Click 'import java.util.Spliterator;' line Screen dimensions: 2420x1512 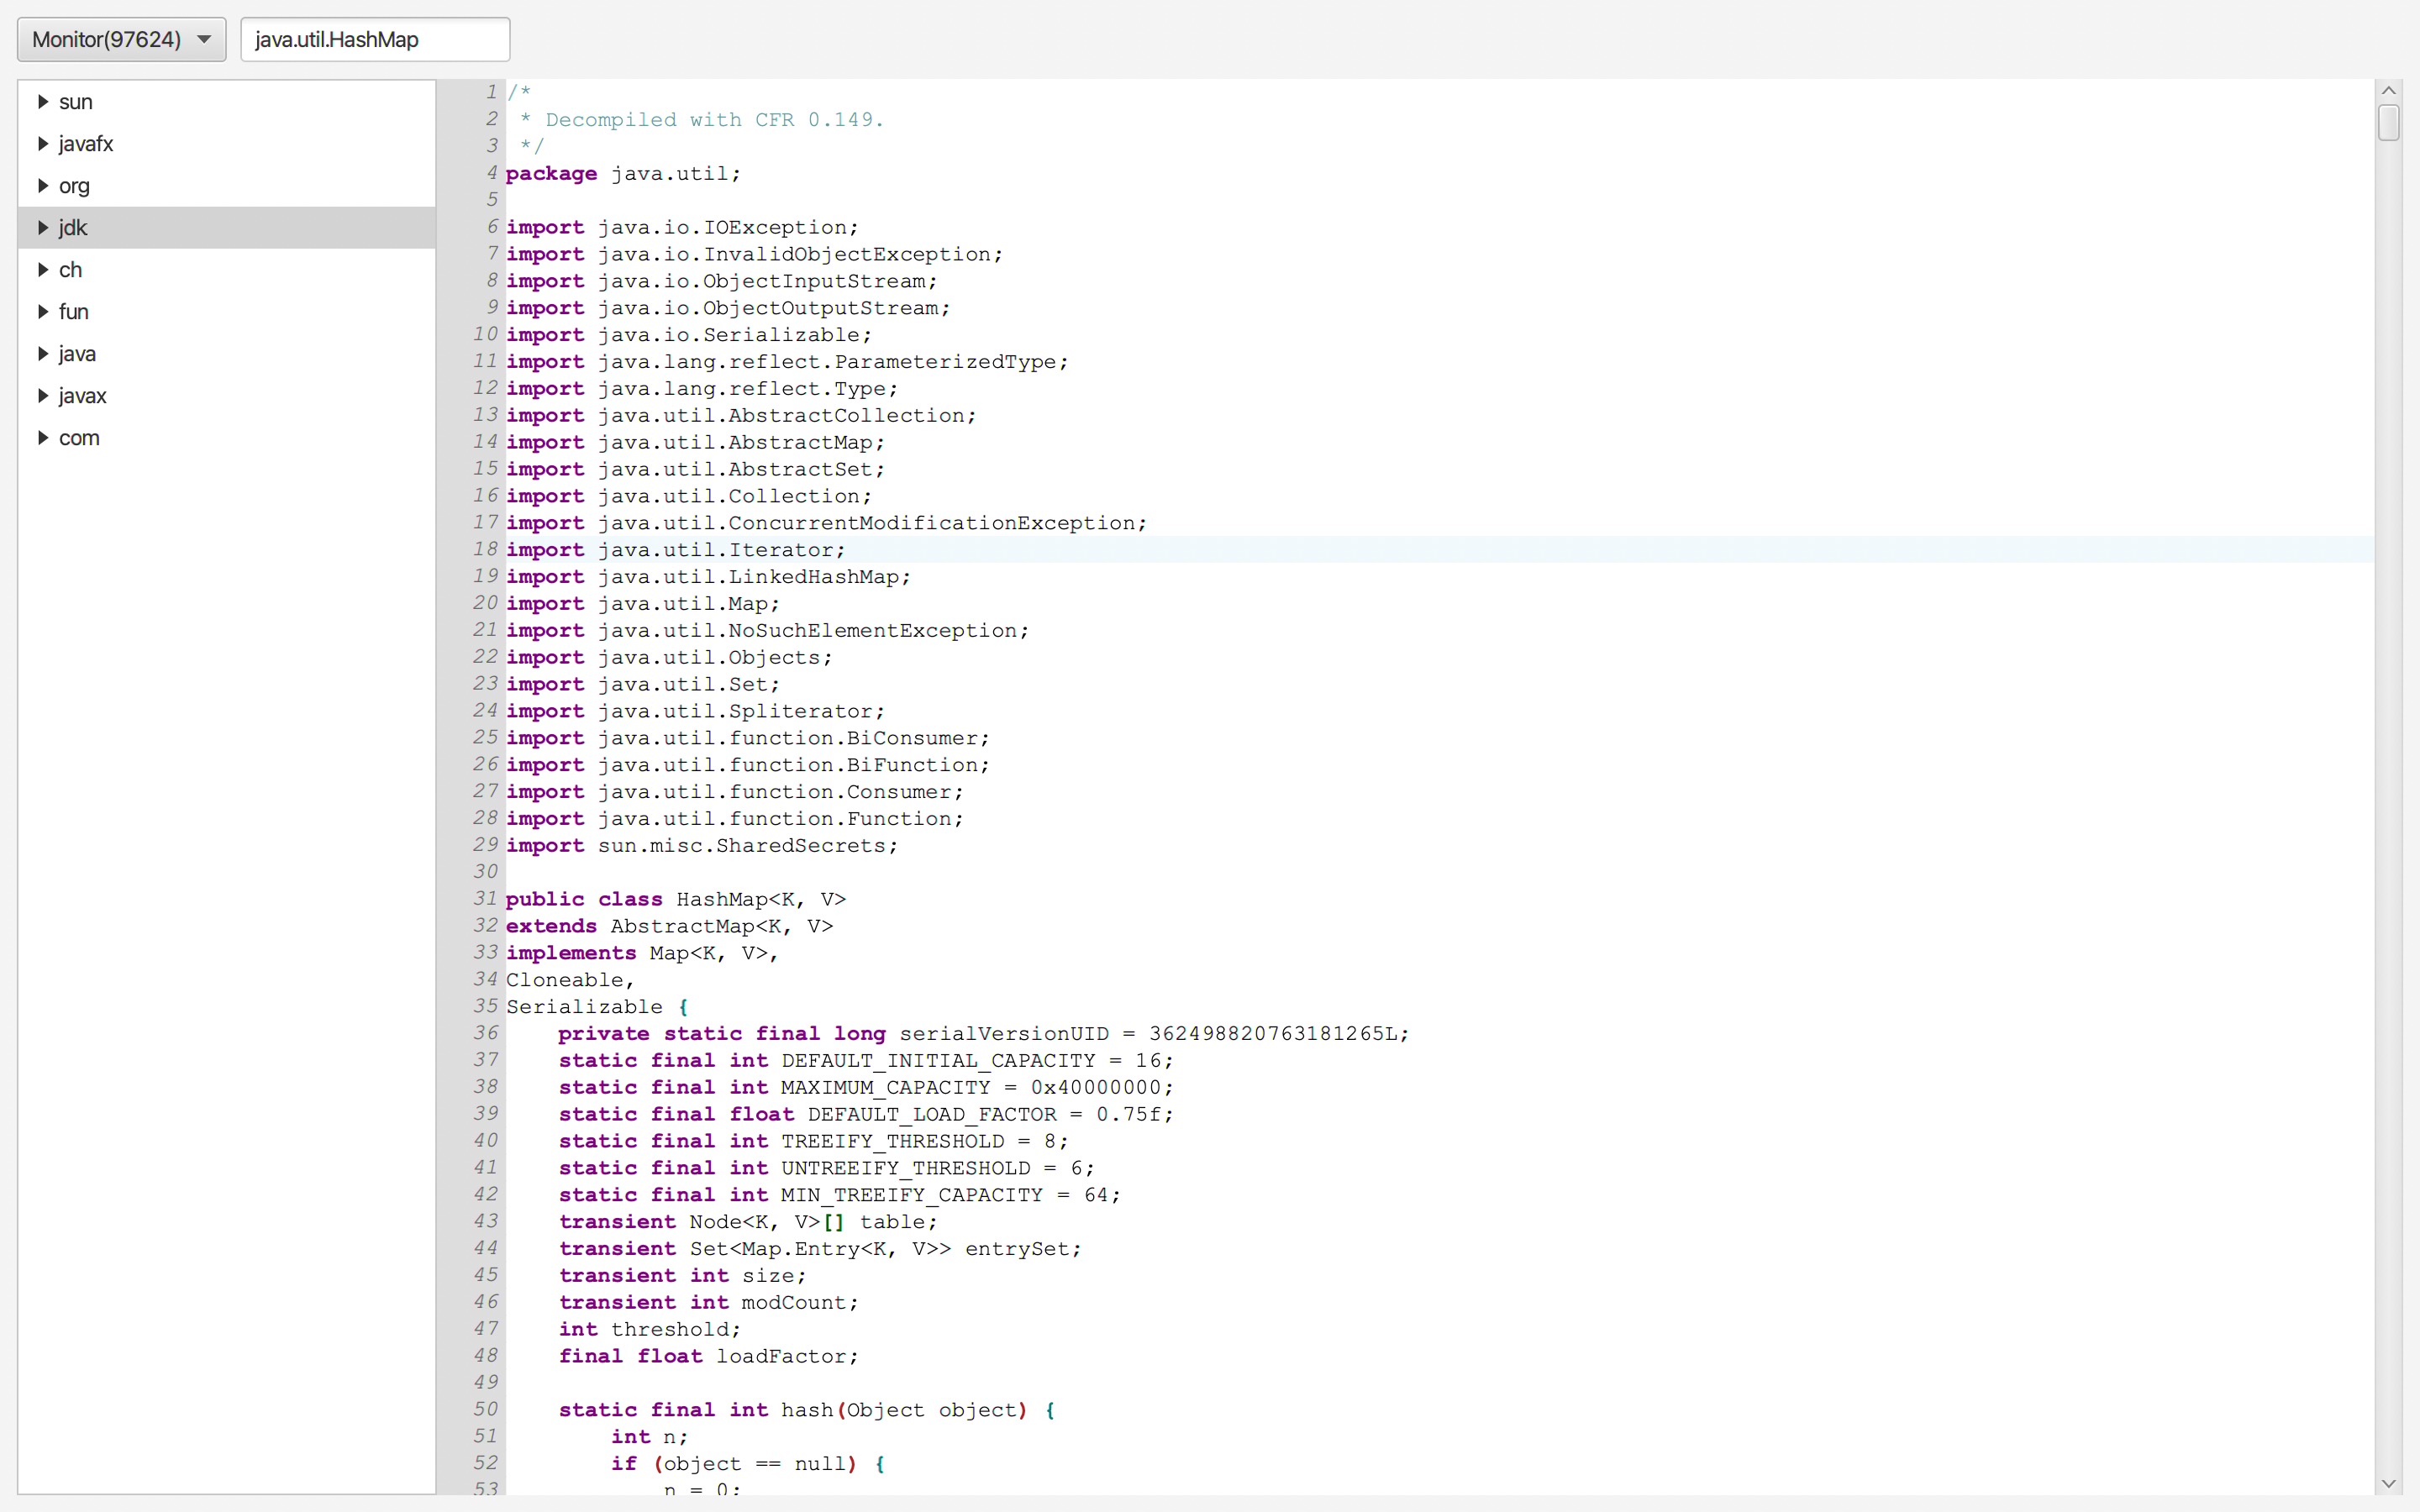695,712
